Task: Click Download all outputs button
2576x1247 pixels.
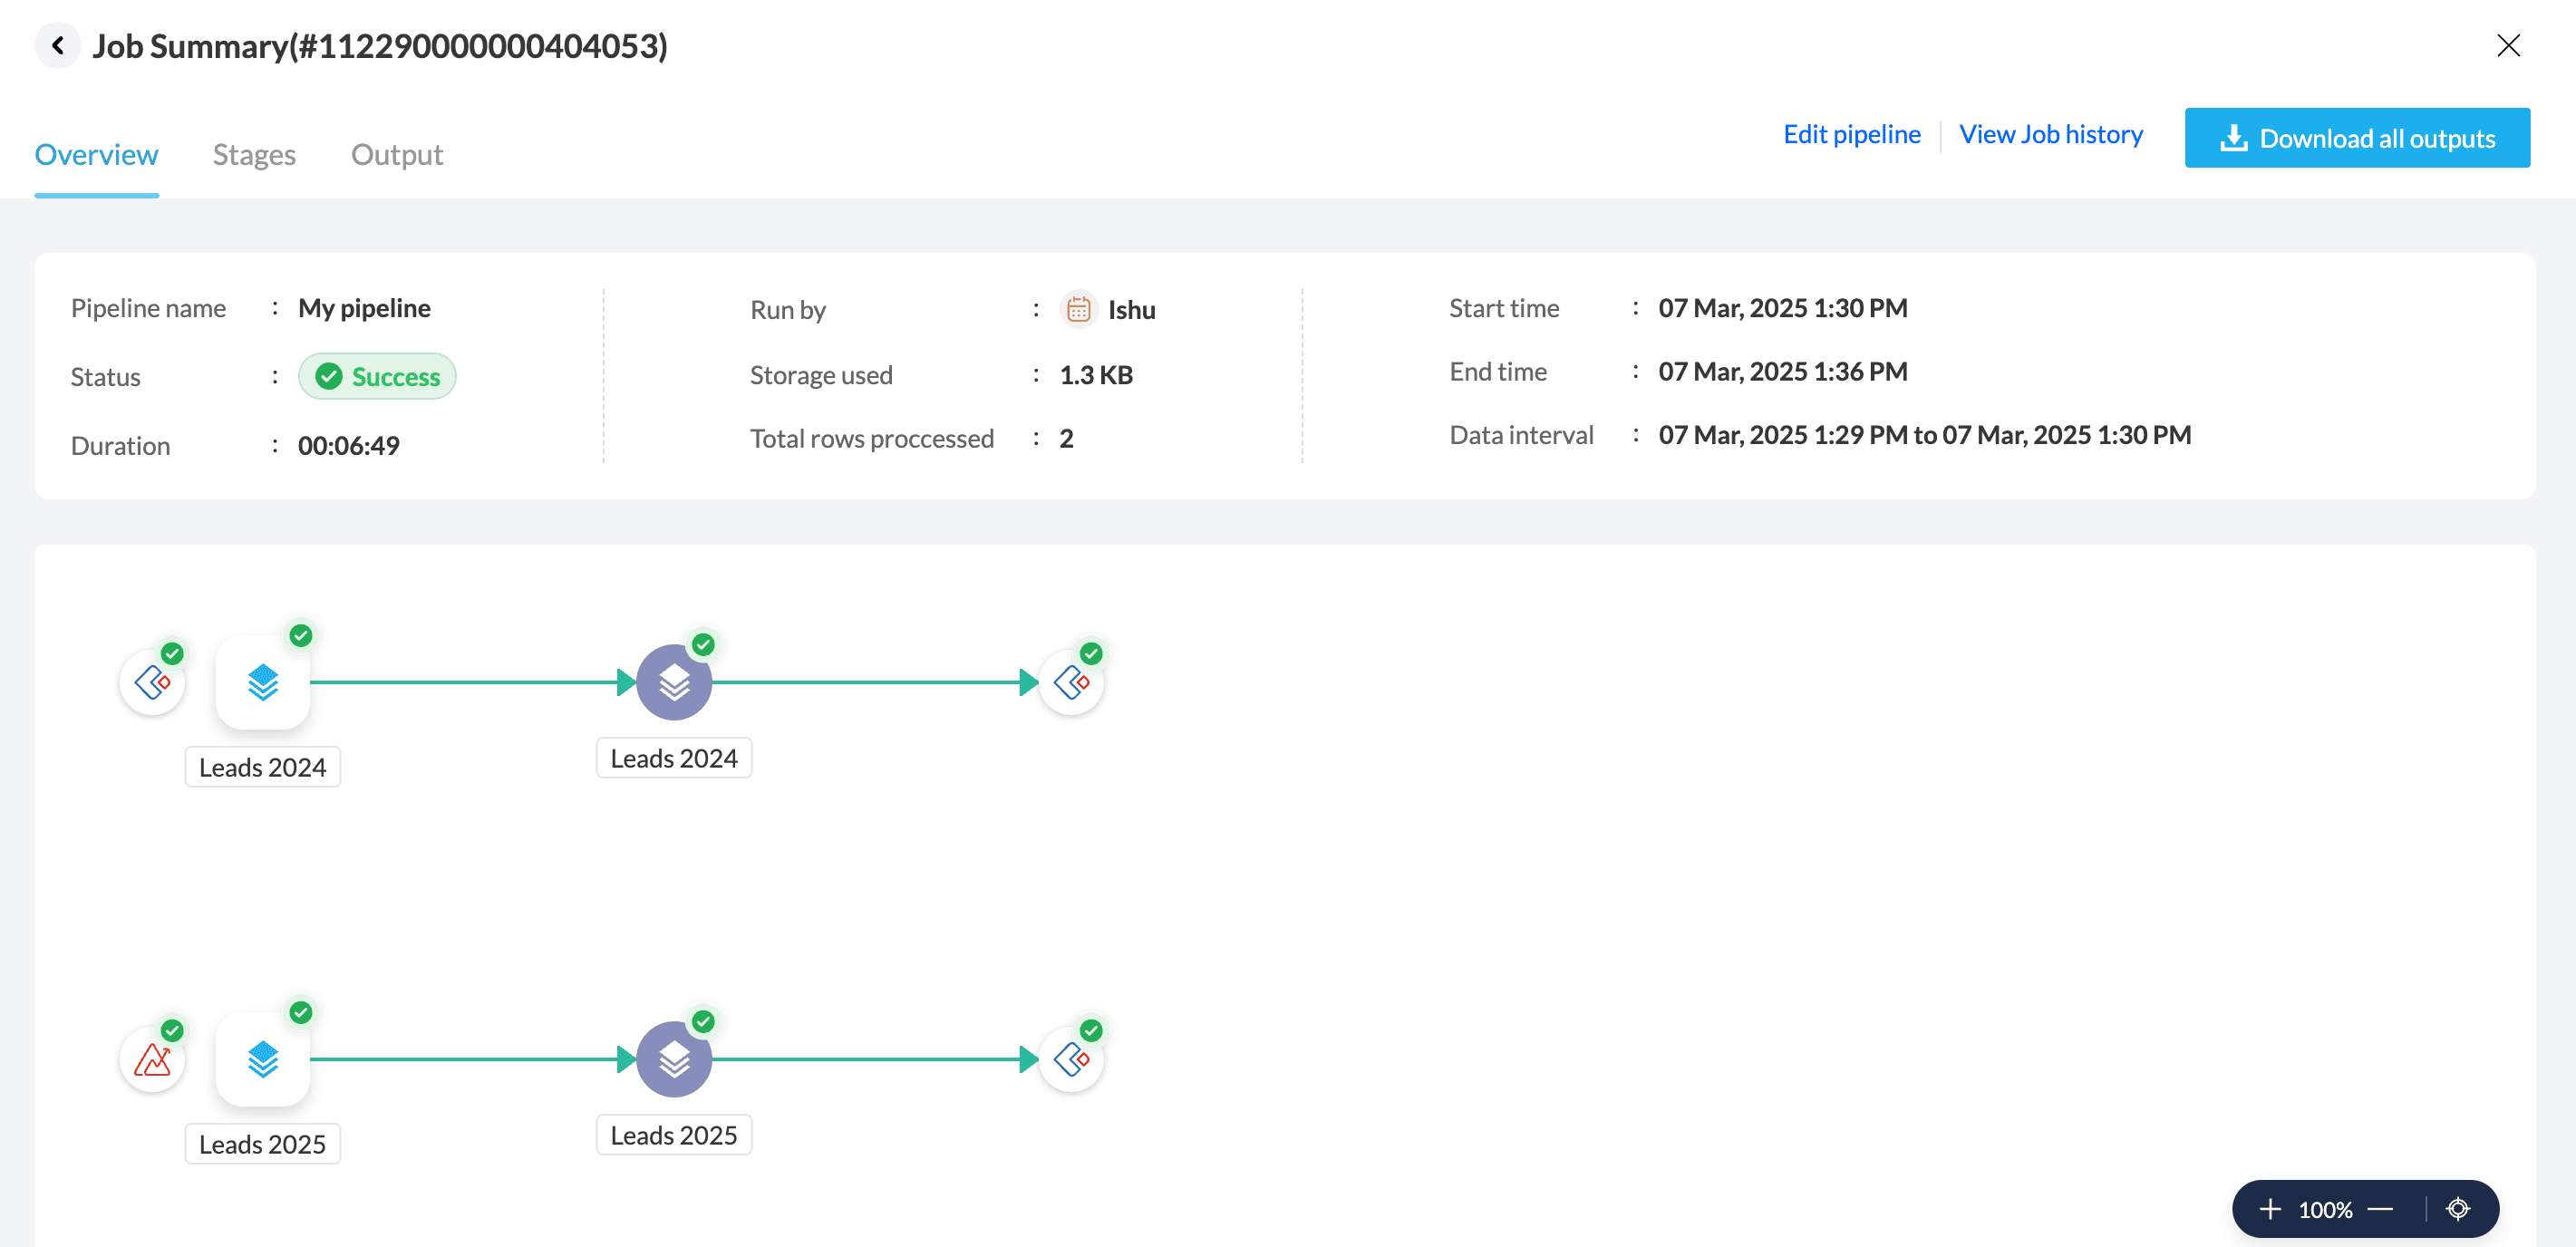Action: click(x=2357, y=138)
